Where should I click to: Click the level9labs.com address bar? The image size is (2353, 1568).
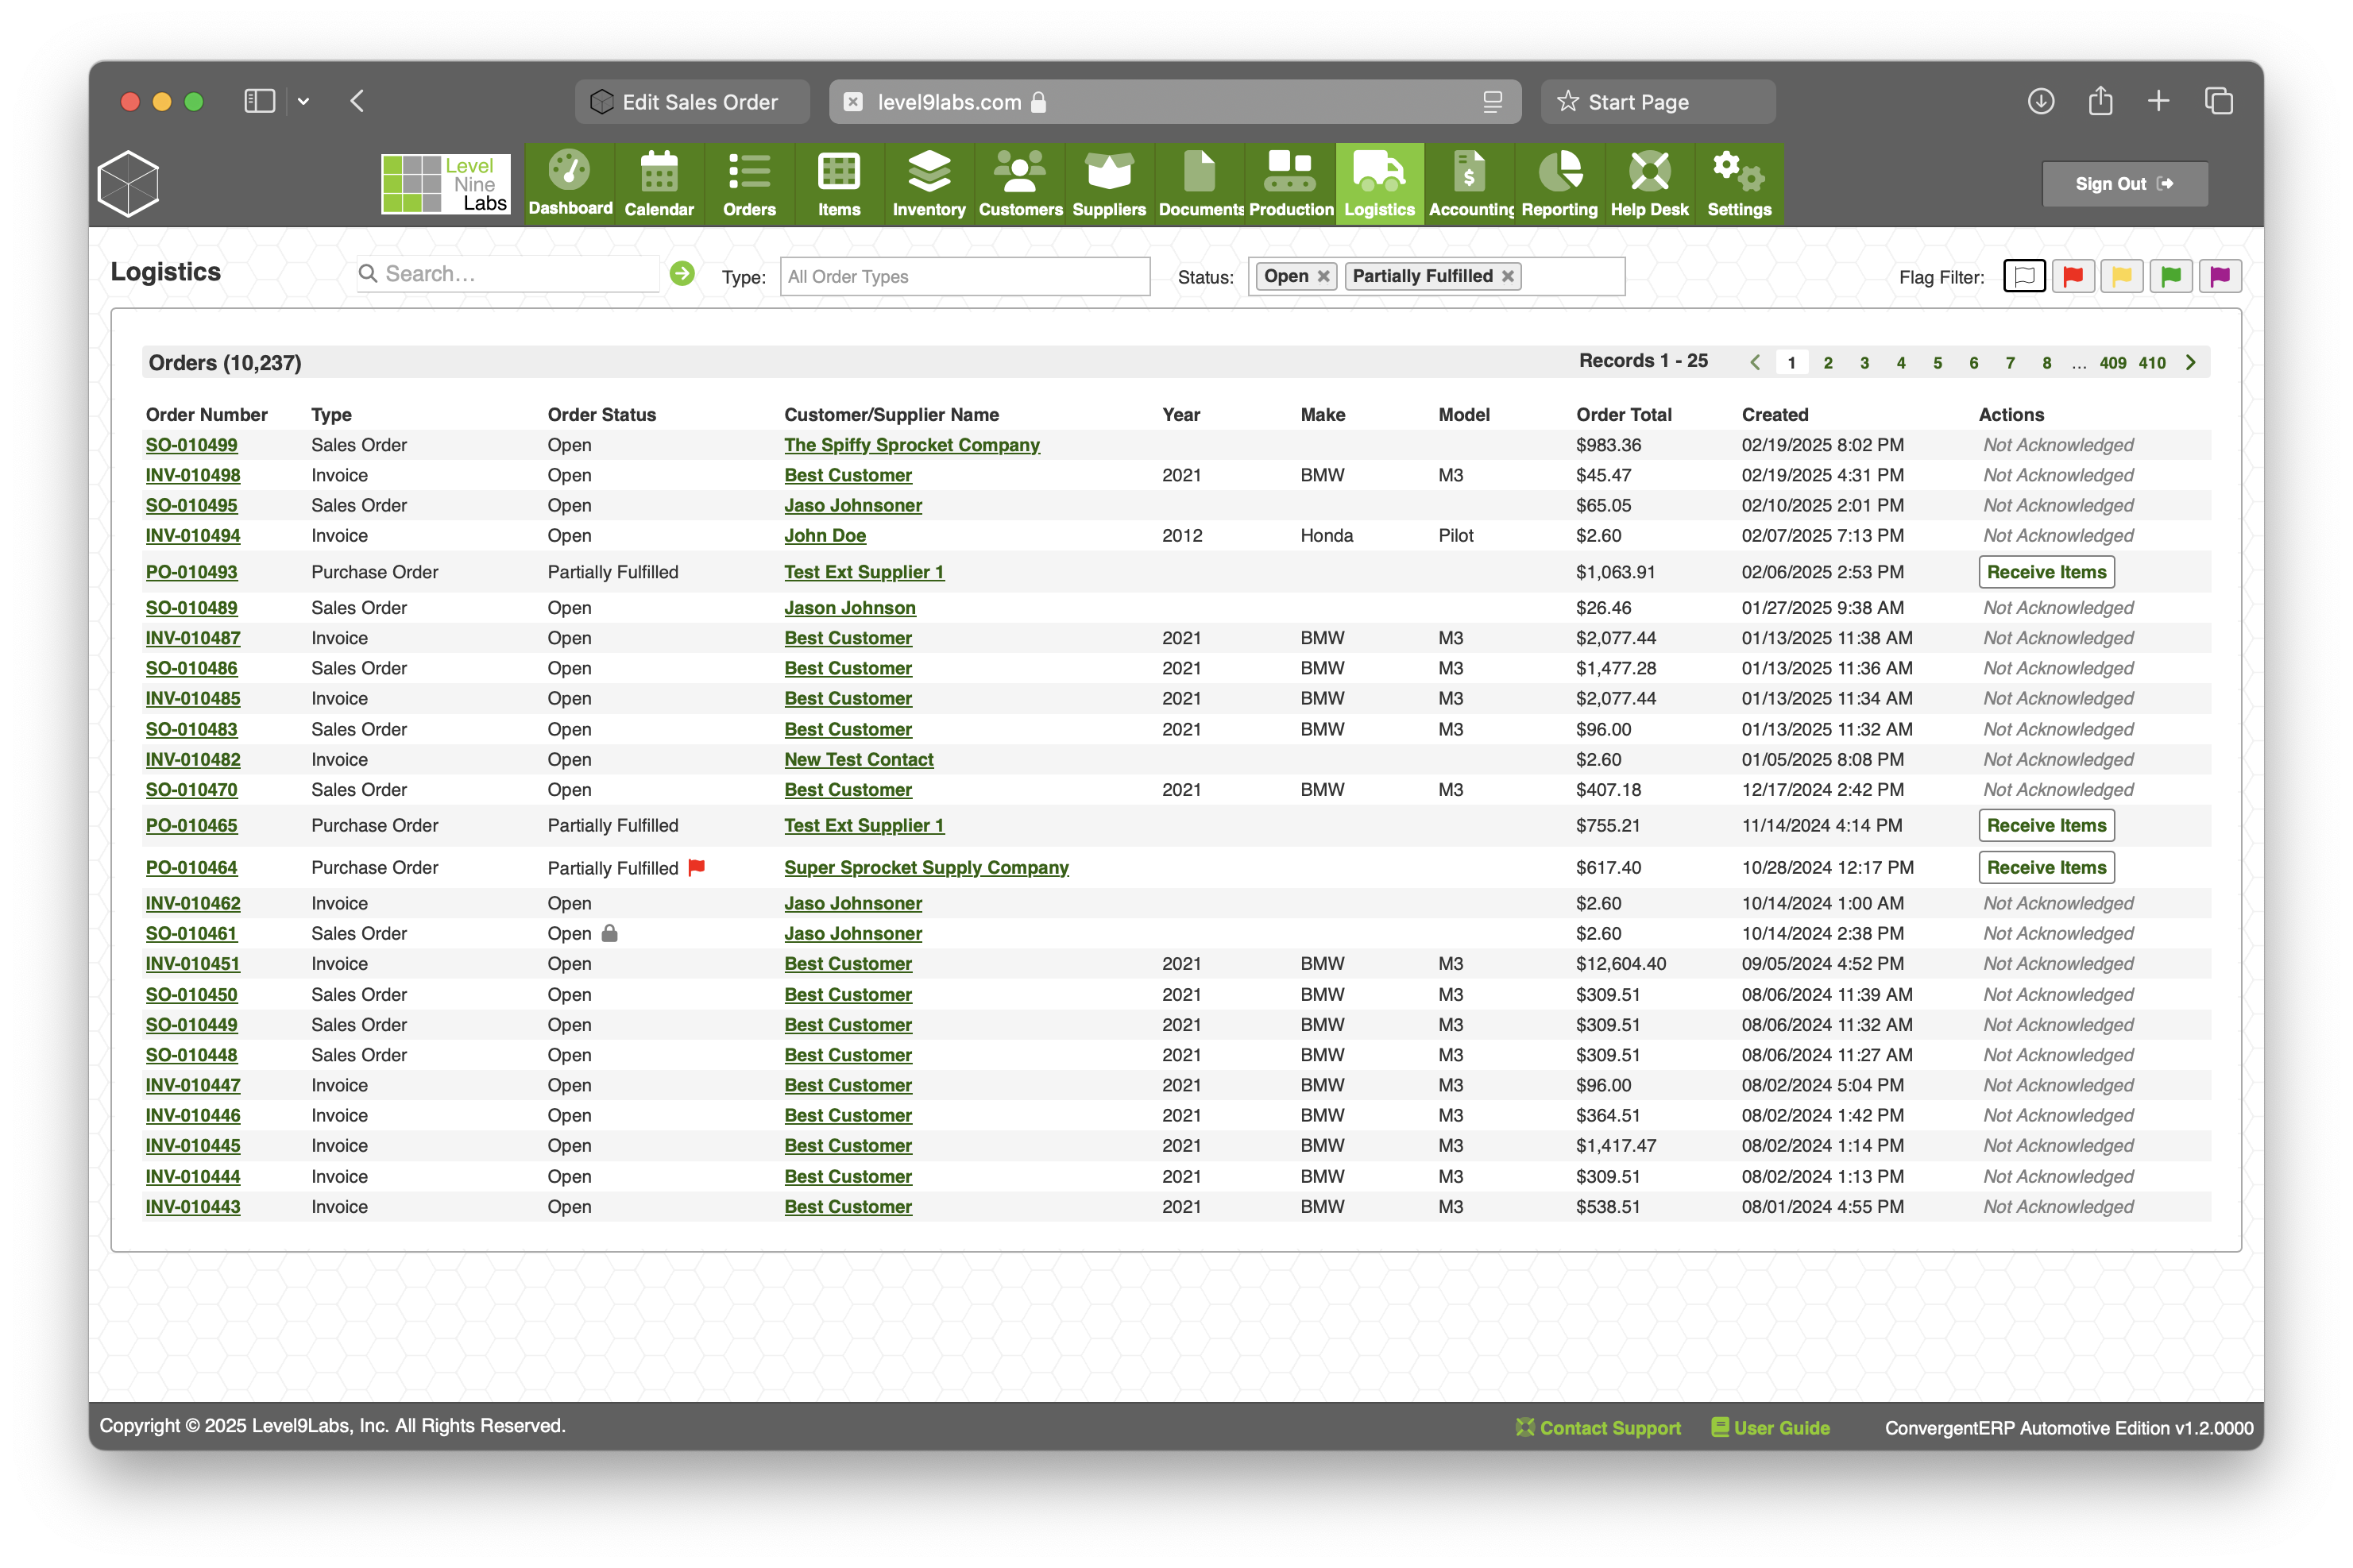pyautogui.click(x=1175, y=102)
